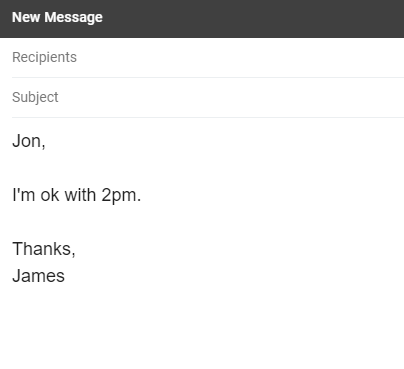Screen dimensions: 404x369
Task: Click the empty area right of "Recipients"
Action: point(240,57)
